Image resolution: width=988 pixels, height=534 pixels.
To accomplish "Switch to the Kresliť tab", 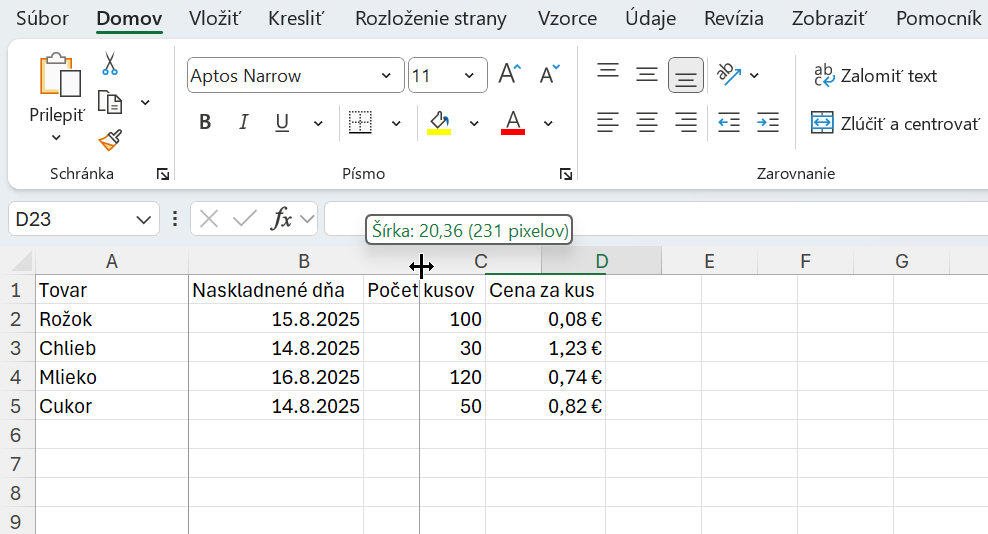I will [x=296, y=18].
